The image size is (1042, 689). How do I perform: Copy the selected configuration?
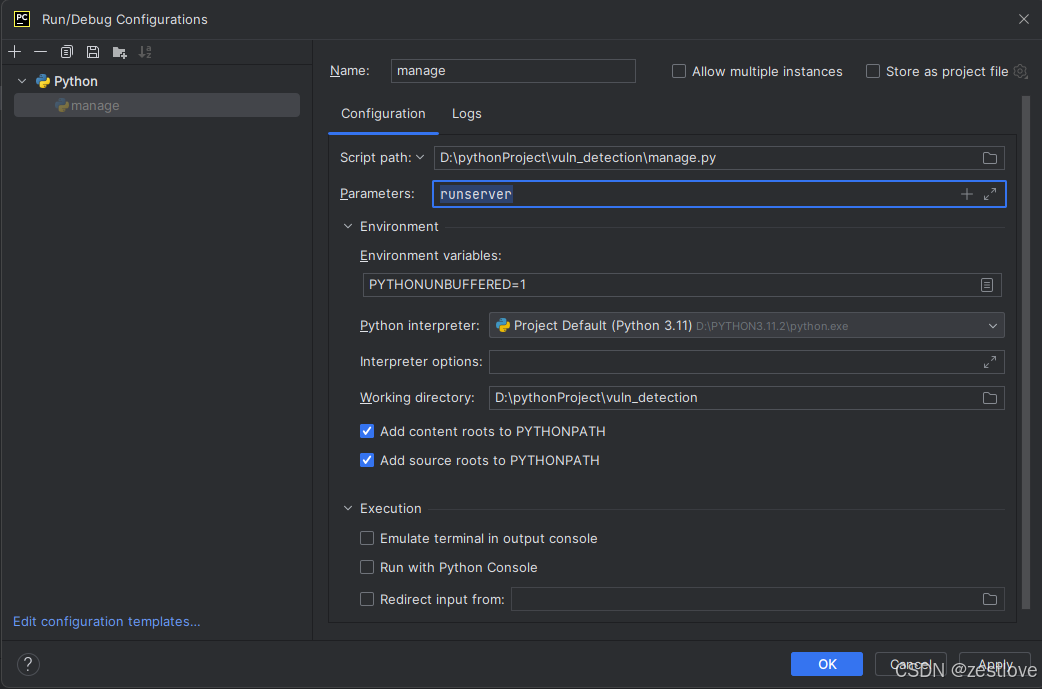(x=66, y=52)
